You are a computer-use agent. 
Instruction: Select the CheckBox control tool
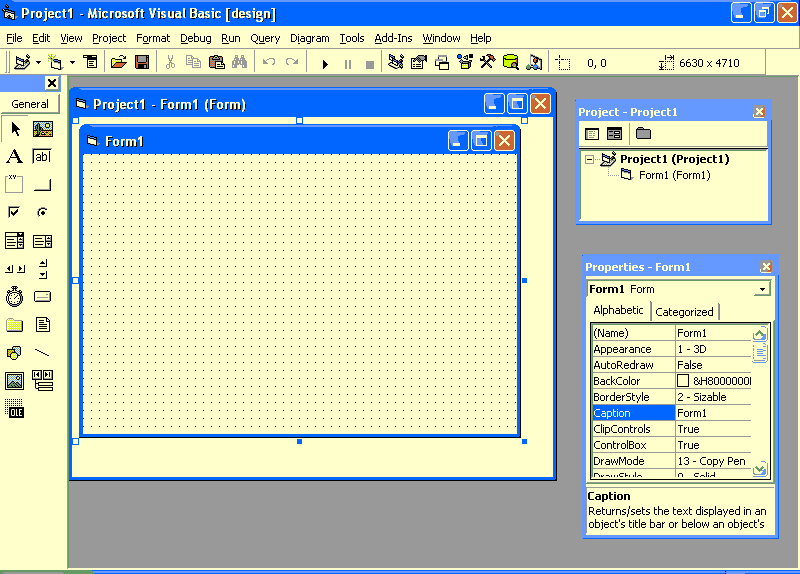(x=15, y=212)
